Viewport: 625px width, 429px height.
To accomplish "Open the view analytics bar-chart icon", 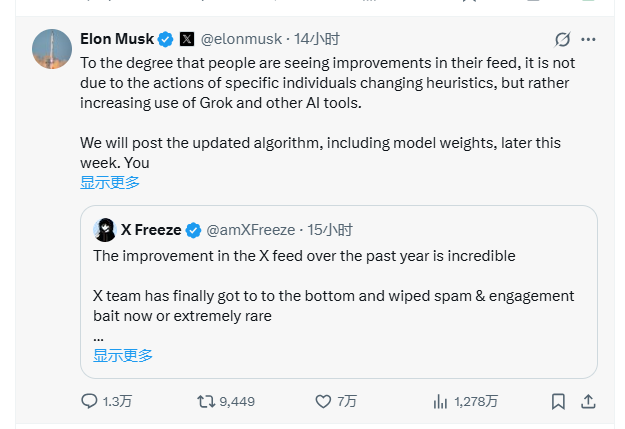I will pos(440,401).
